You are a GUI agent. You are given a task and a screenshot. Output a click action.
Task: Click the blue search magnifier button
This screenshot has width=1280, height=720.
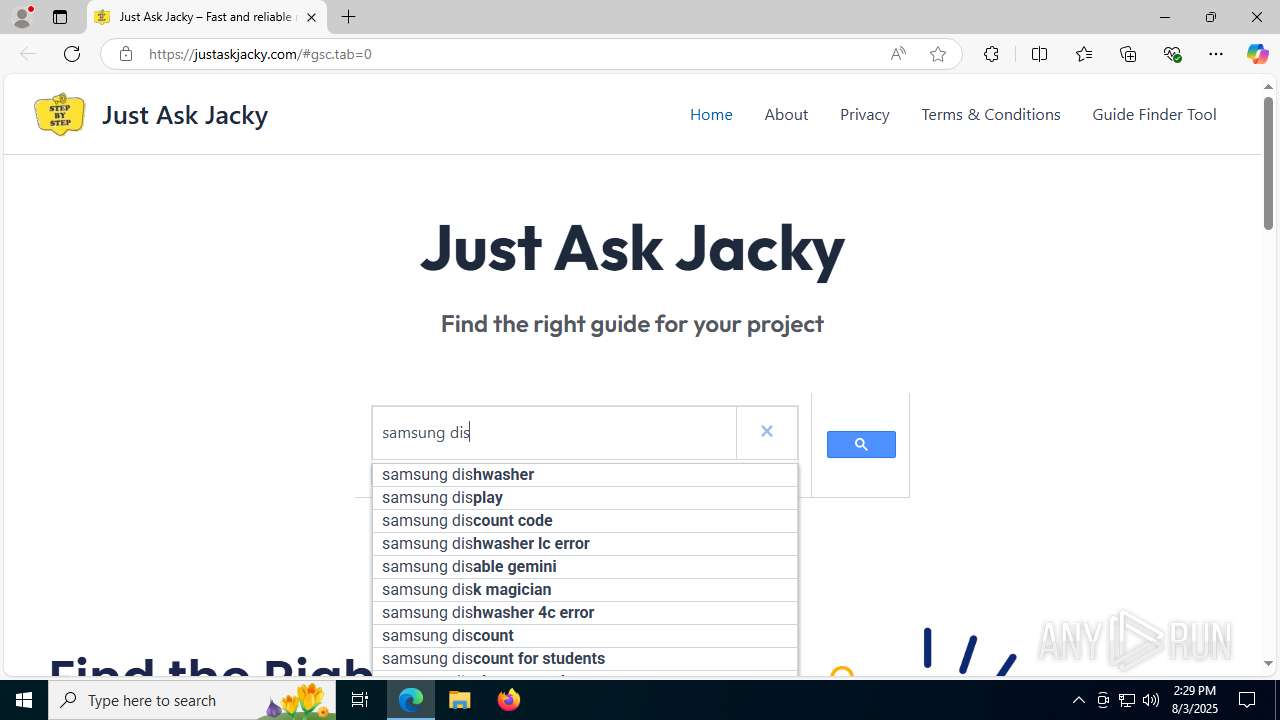(861, 444)
